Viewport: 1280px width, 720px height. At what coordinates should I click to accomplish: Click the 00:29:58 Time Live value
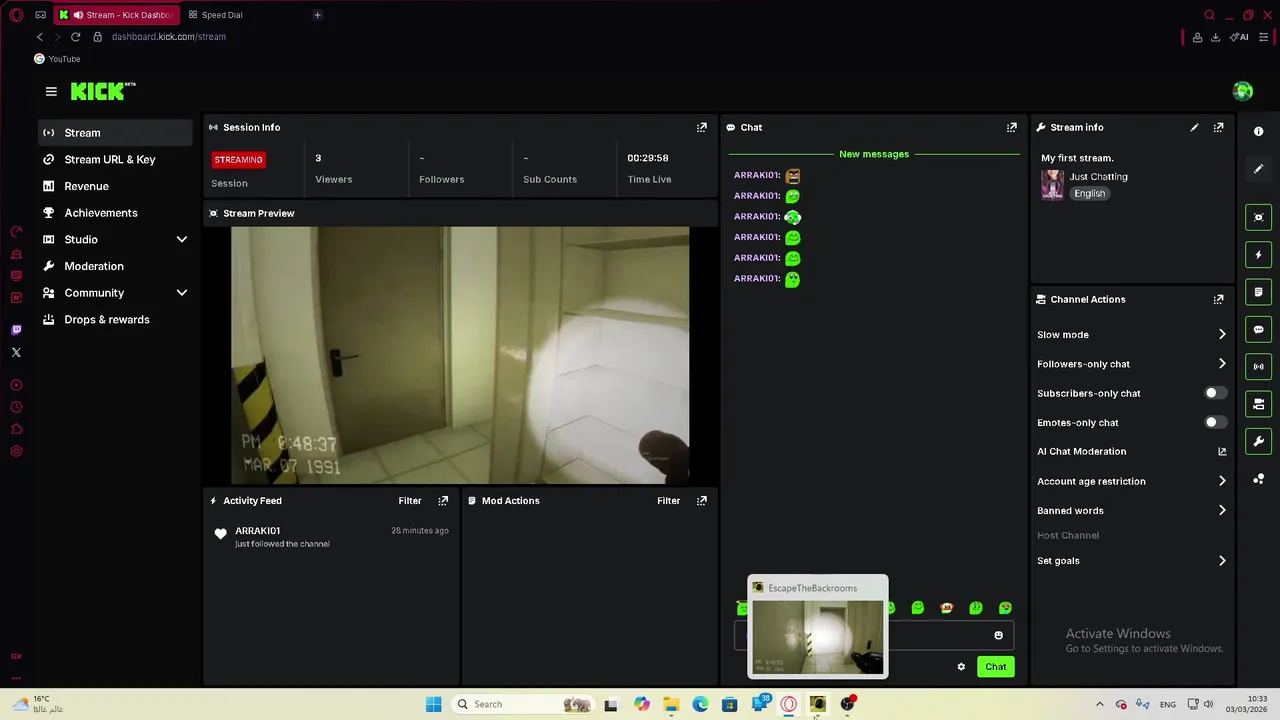click(x=648, y=158)
